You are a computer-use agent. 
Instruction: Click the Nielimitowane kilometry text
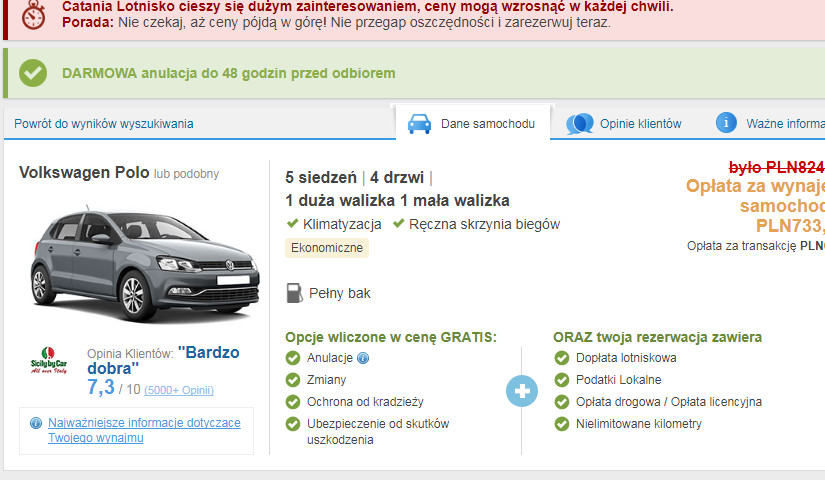[639, 424]
